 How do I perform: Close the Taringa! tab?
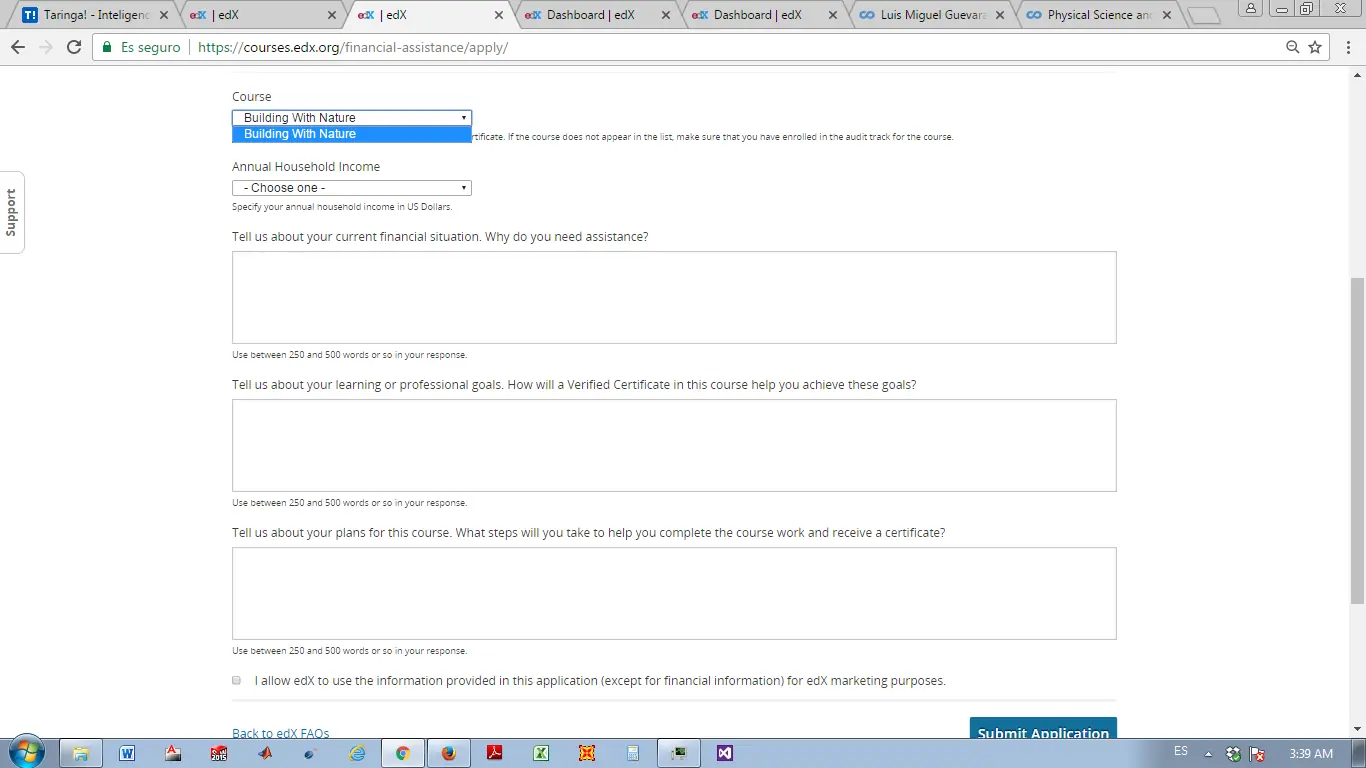(x=164, y=16)
